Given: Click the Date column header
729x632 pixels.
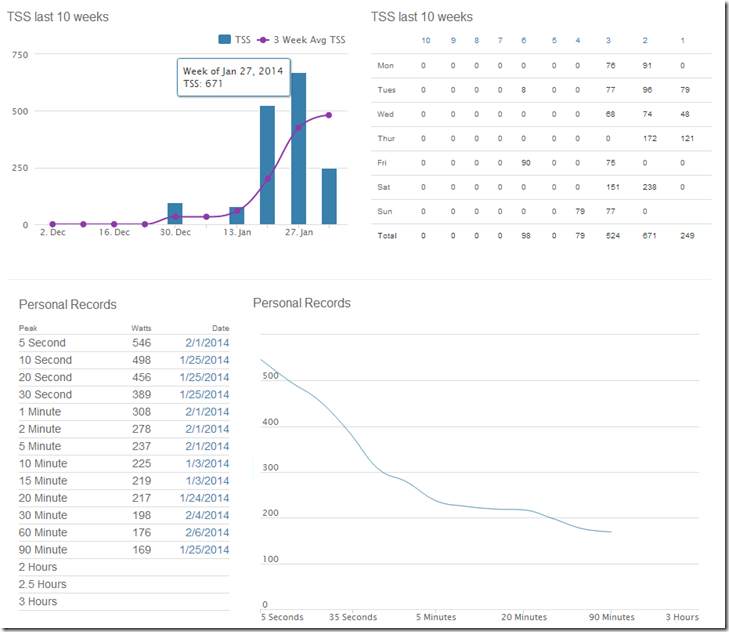Looking at the screenshot, I should (220, 328).
